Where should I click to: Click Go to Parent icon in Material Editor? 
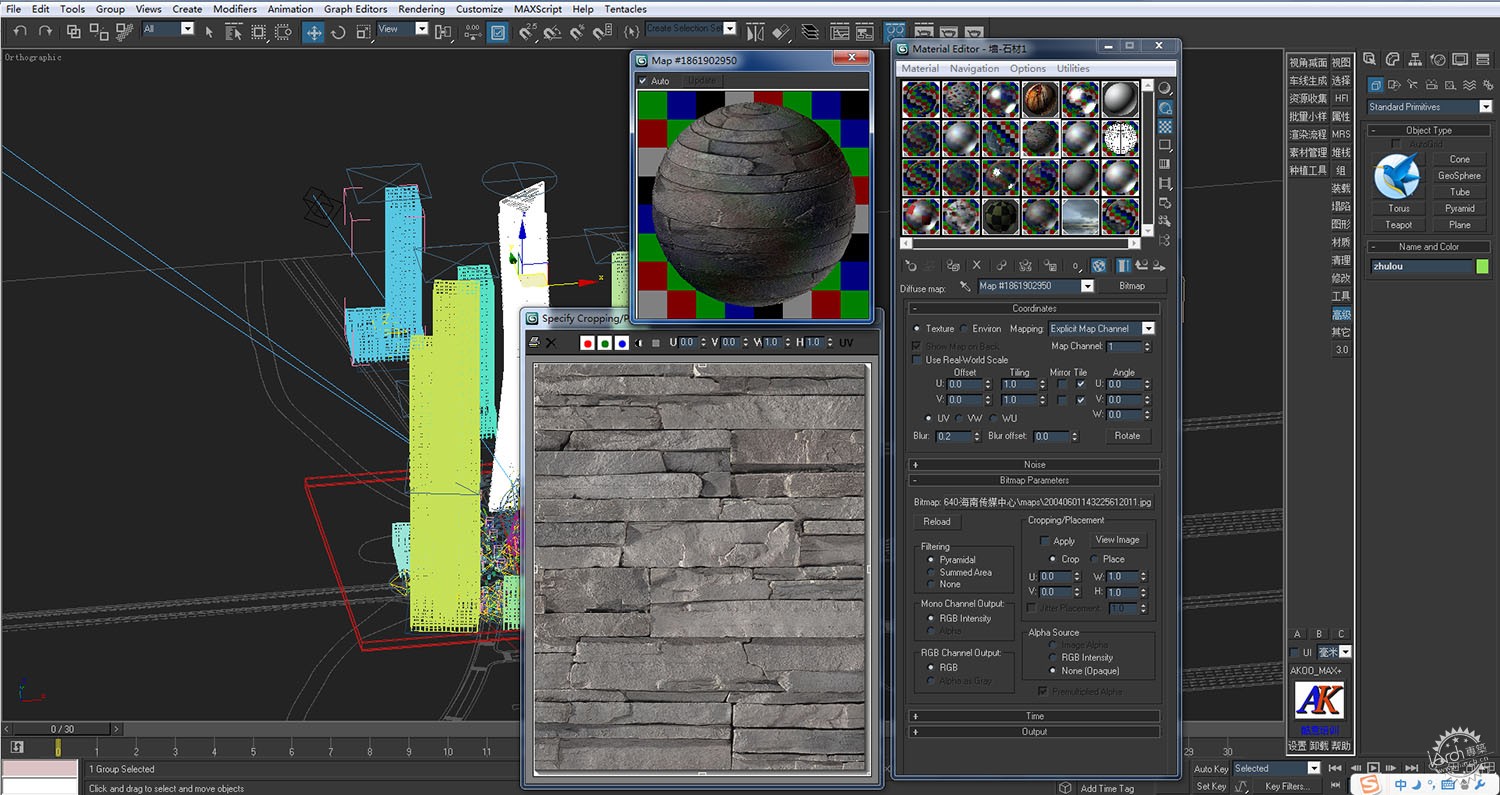[1142, 266]
